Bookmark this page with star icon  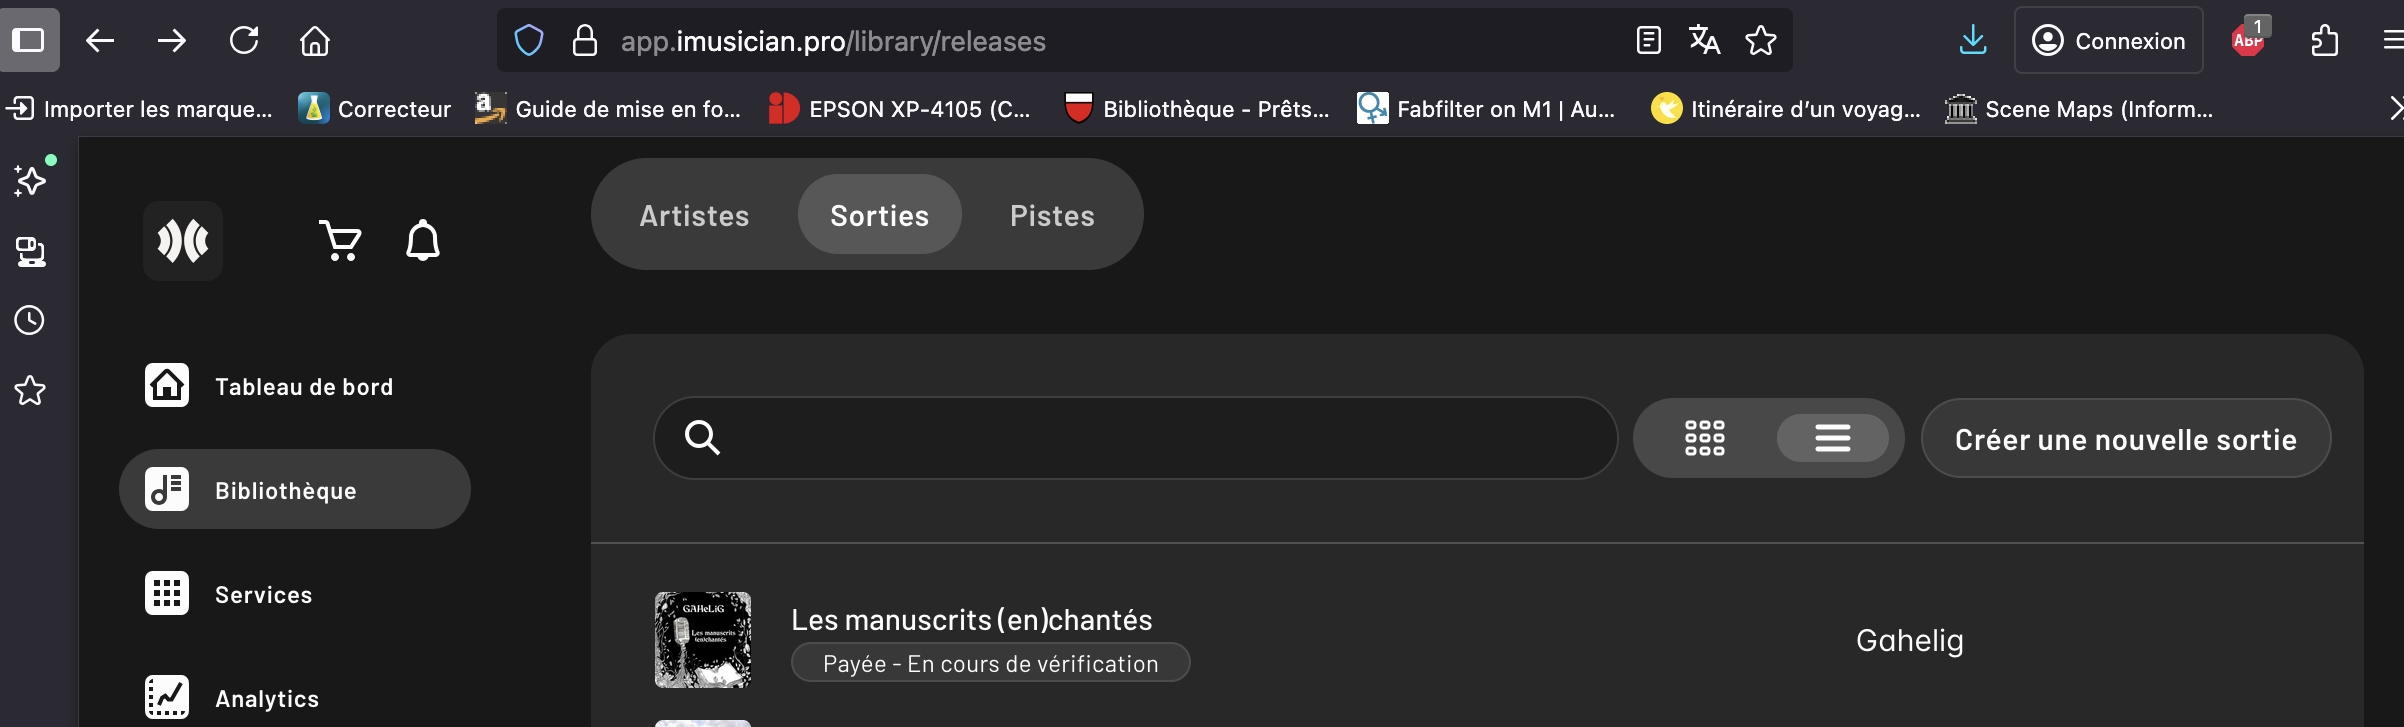point(1761,41)
